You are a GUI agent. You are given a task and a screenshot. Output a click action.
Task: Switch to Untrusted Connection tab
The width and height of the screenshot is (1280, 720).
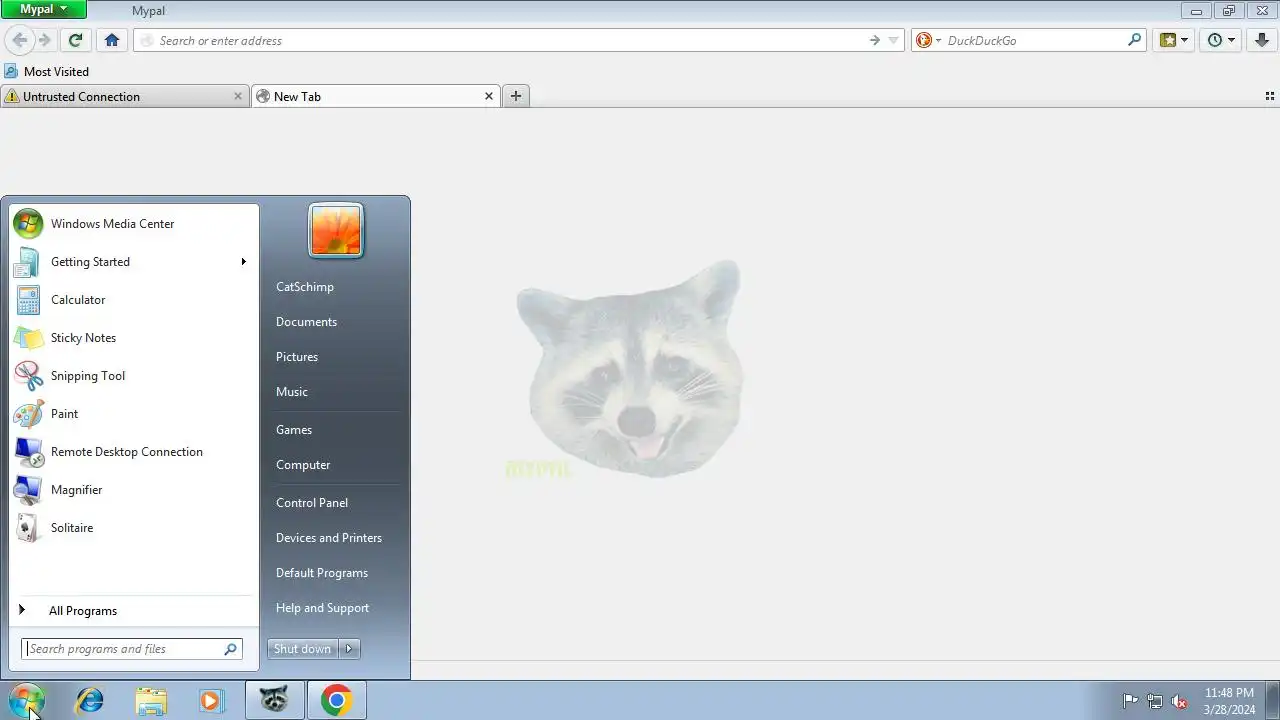click(x=123, y=96)
